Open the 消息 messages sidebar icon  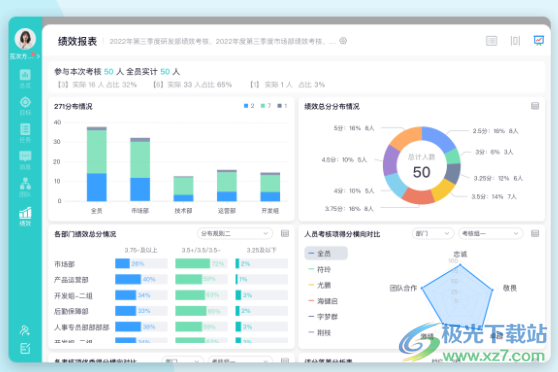25,160
